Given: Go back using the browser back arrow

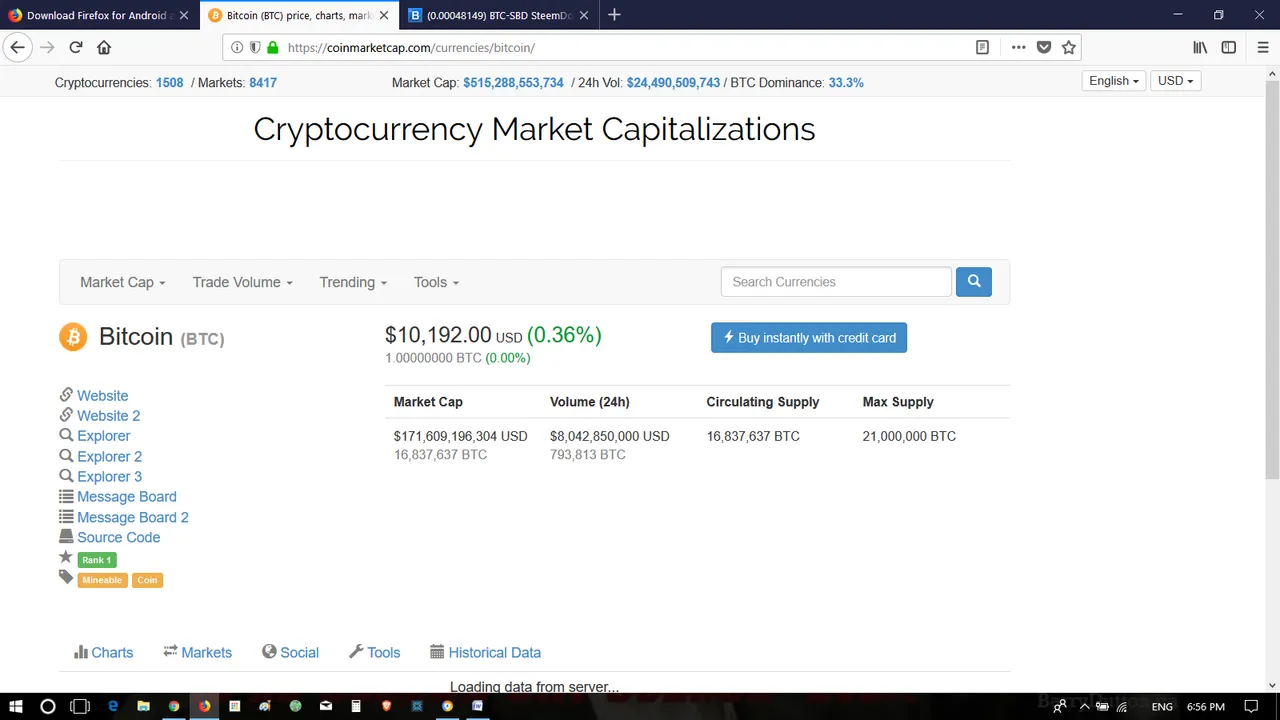Looking at the screenshot, I should [x=17, y=47].
